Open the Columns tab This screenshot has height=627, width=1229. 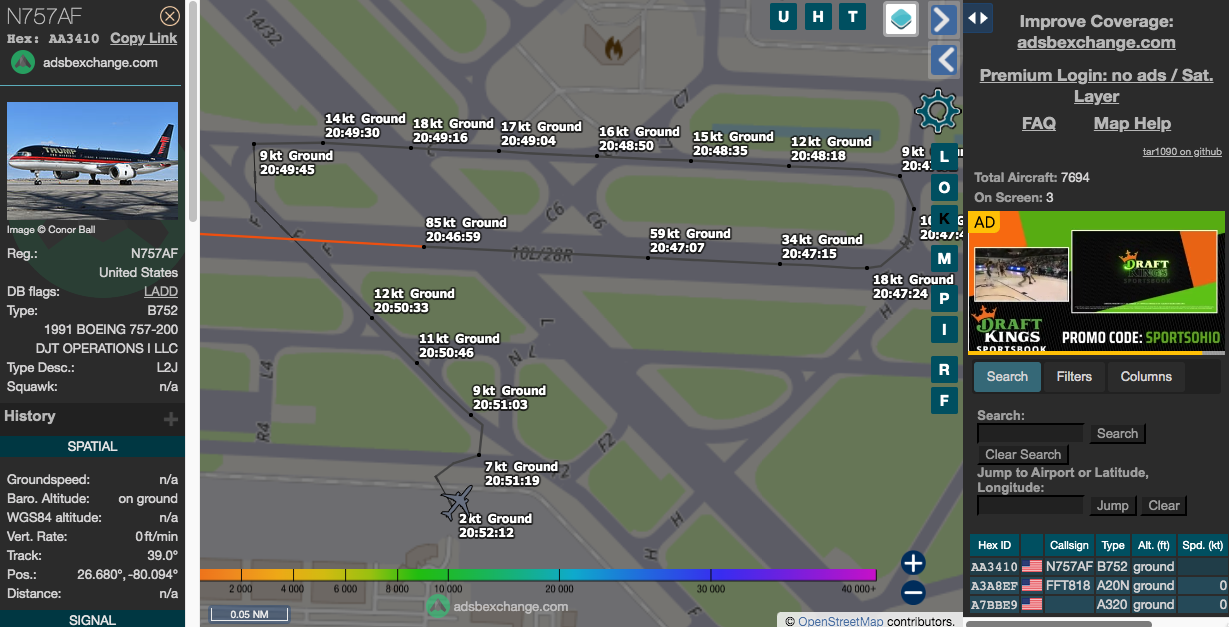1146,377
